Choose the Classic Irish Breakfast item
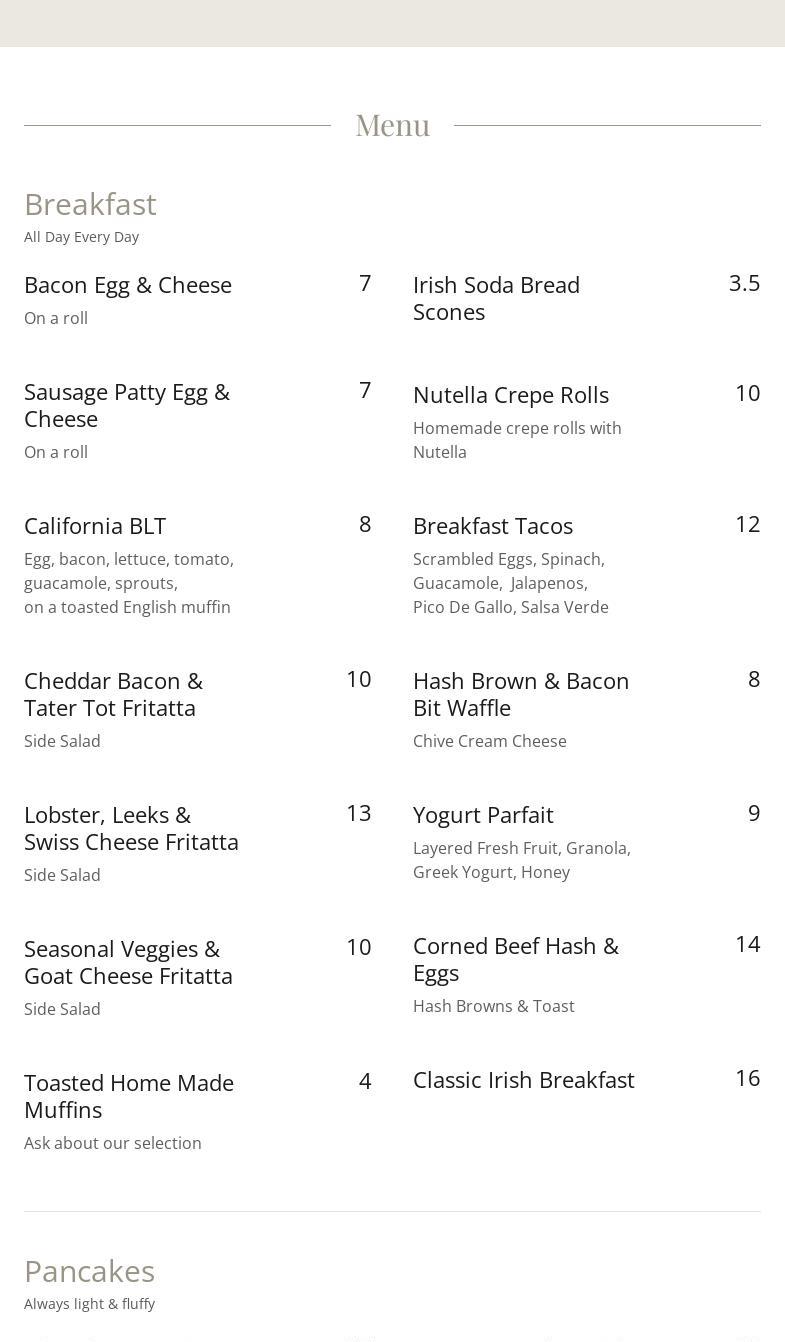The width and height of the screenshot is (785, 1342). [524, 1080]
